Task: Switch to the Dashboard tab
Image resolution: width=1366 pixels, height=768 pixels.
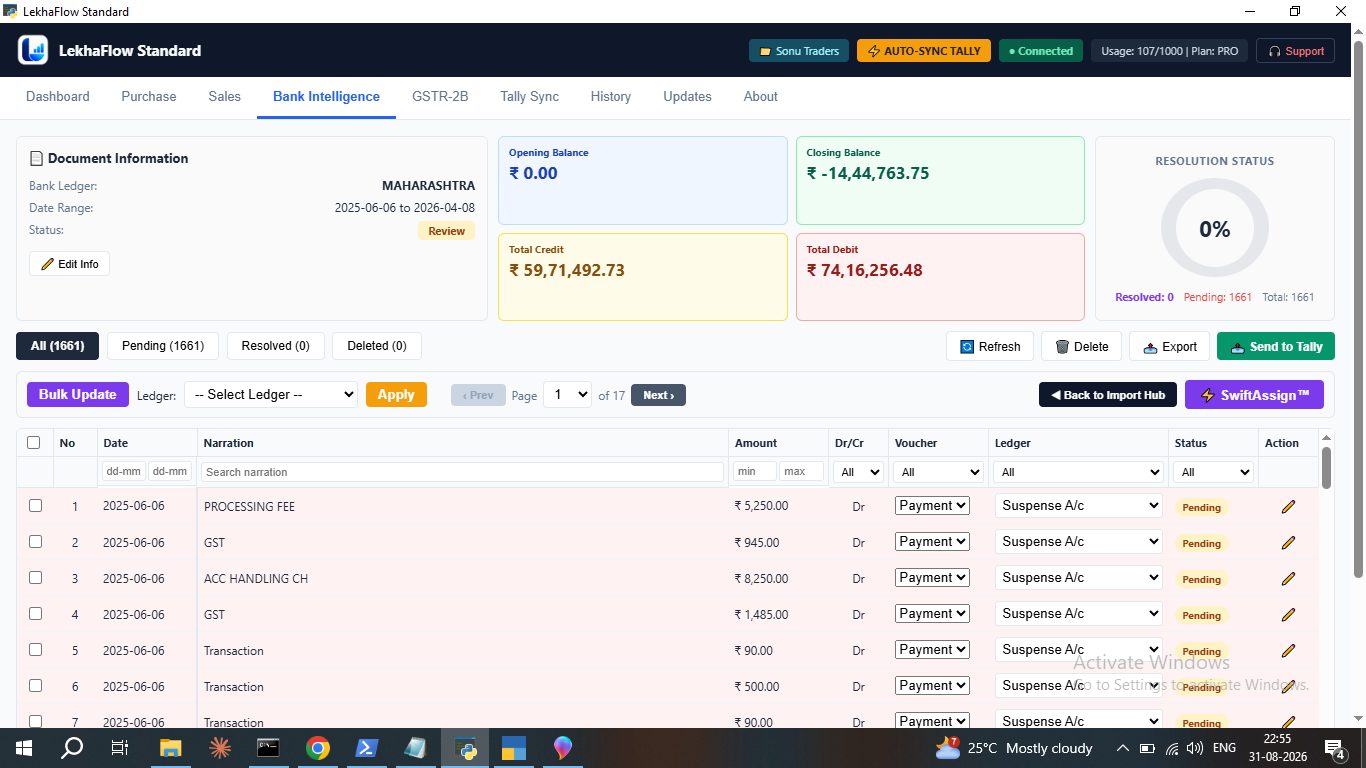Action: pos(58,97)
